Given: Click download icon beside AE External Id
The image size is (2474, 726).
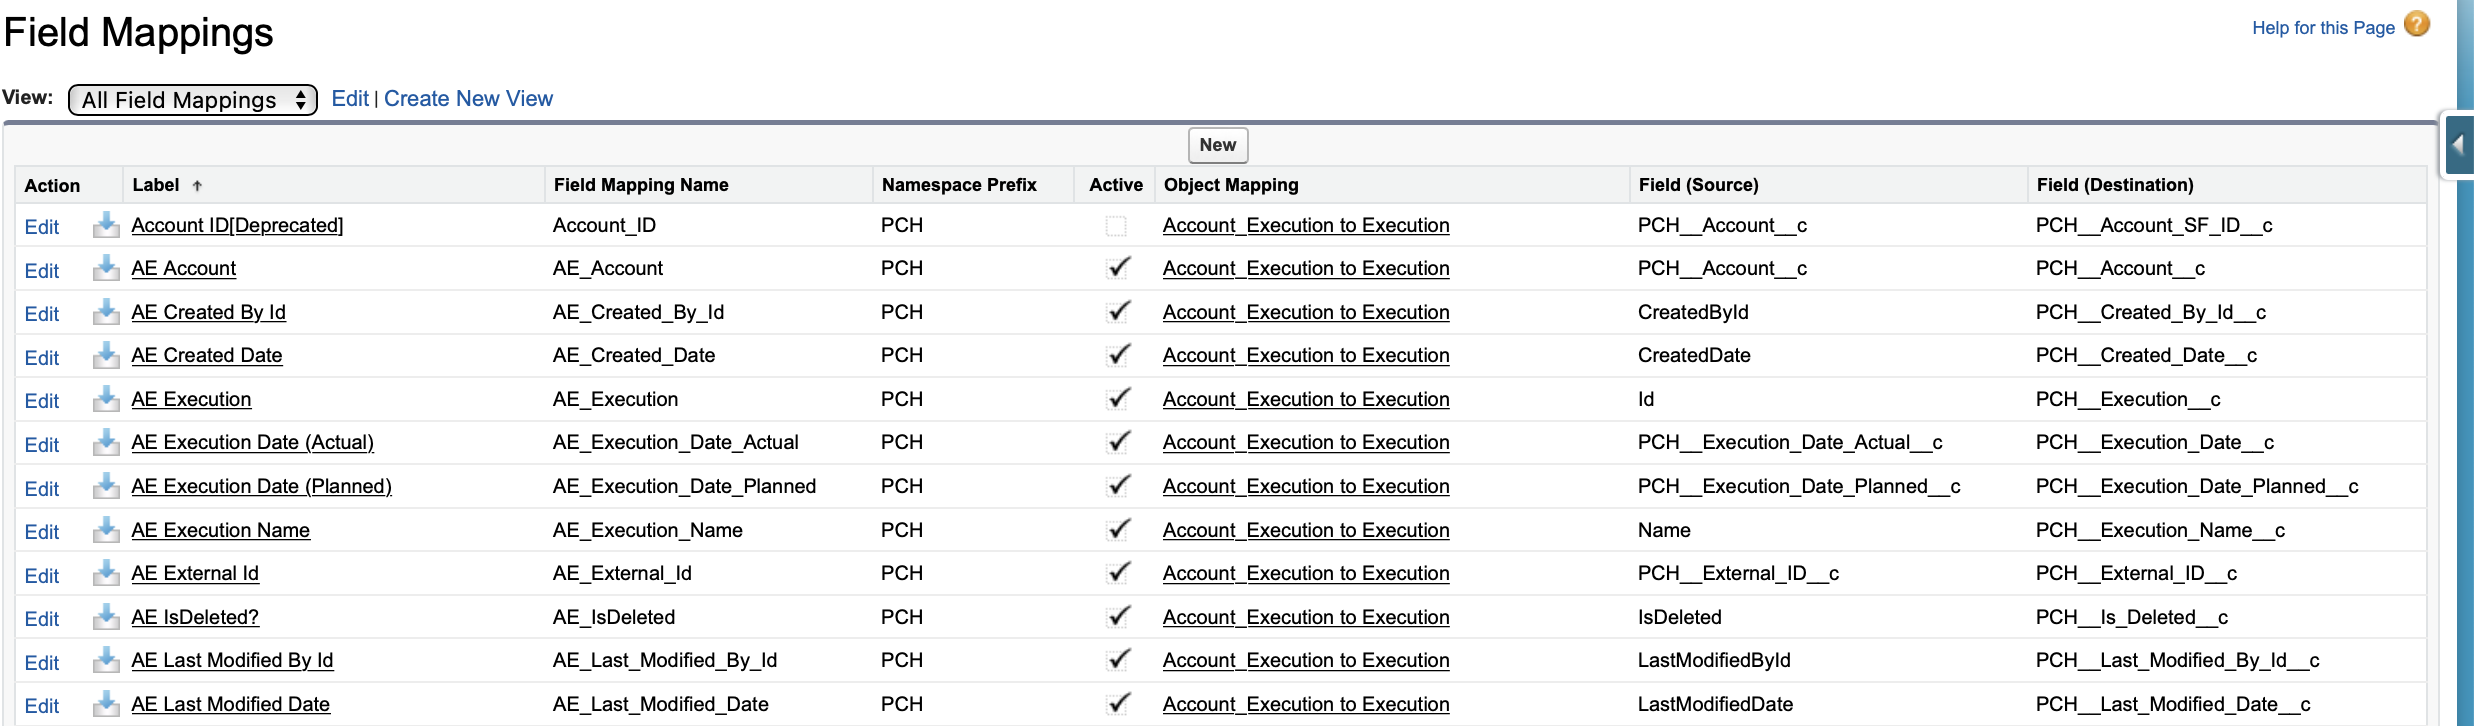Looking at the screenshot, I should click(106, 574).
